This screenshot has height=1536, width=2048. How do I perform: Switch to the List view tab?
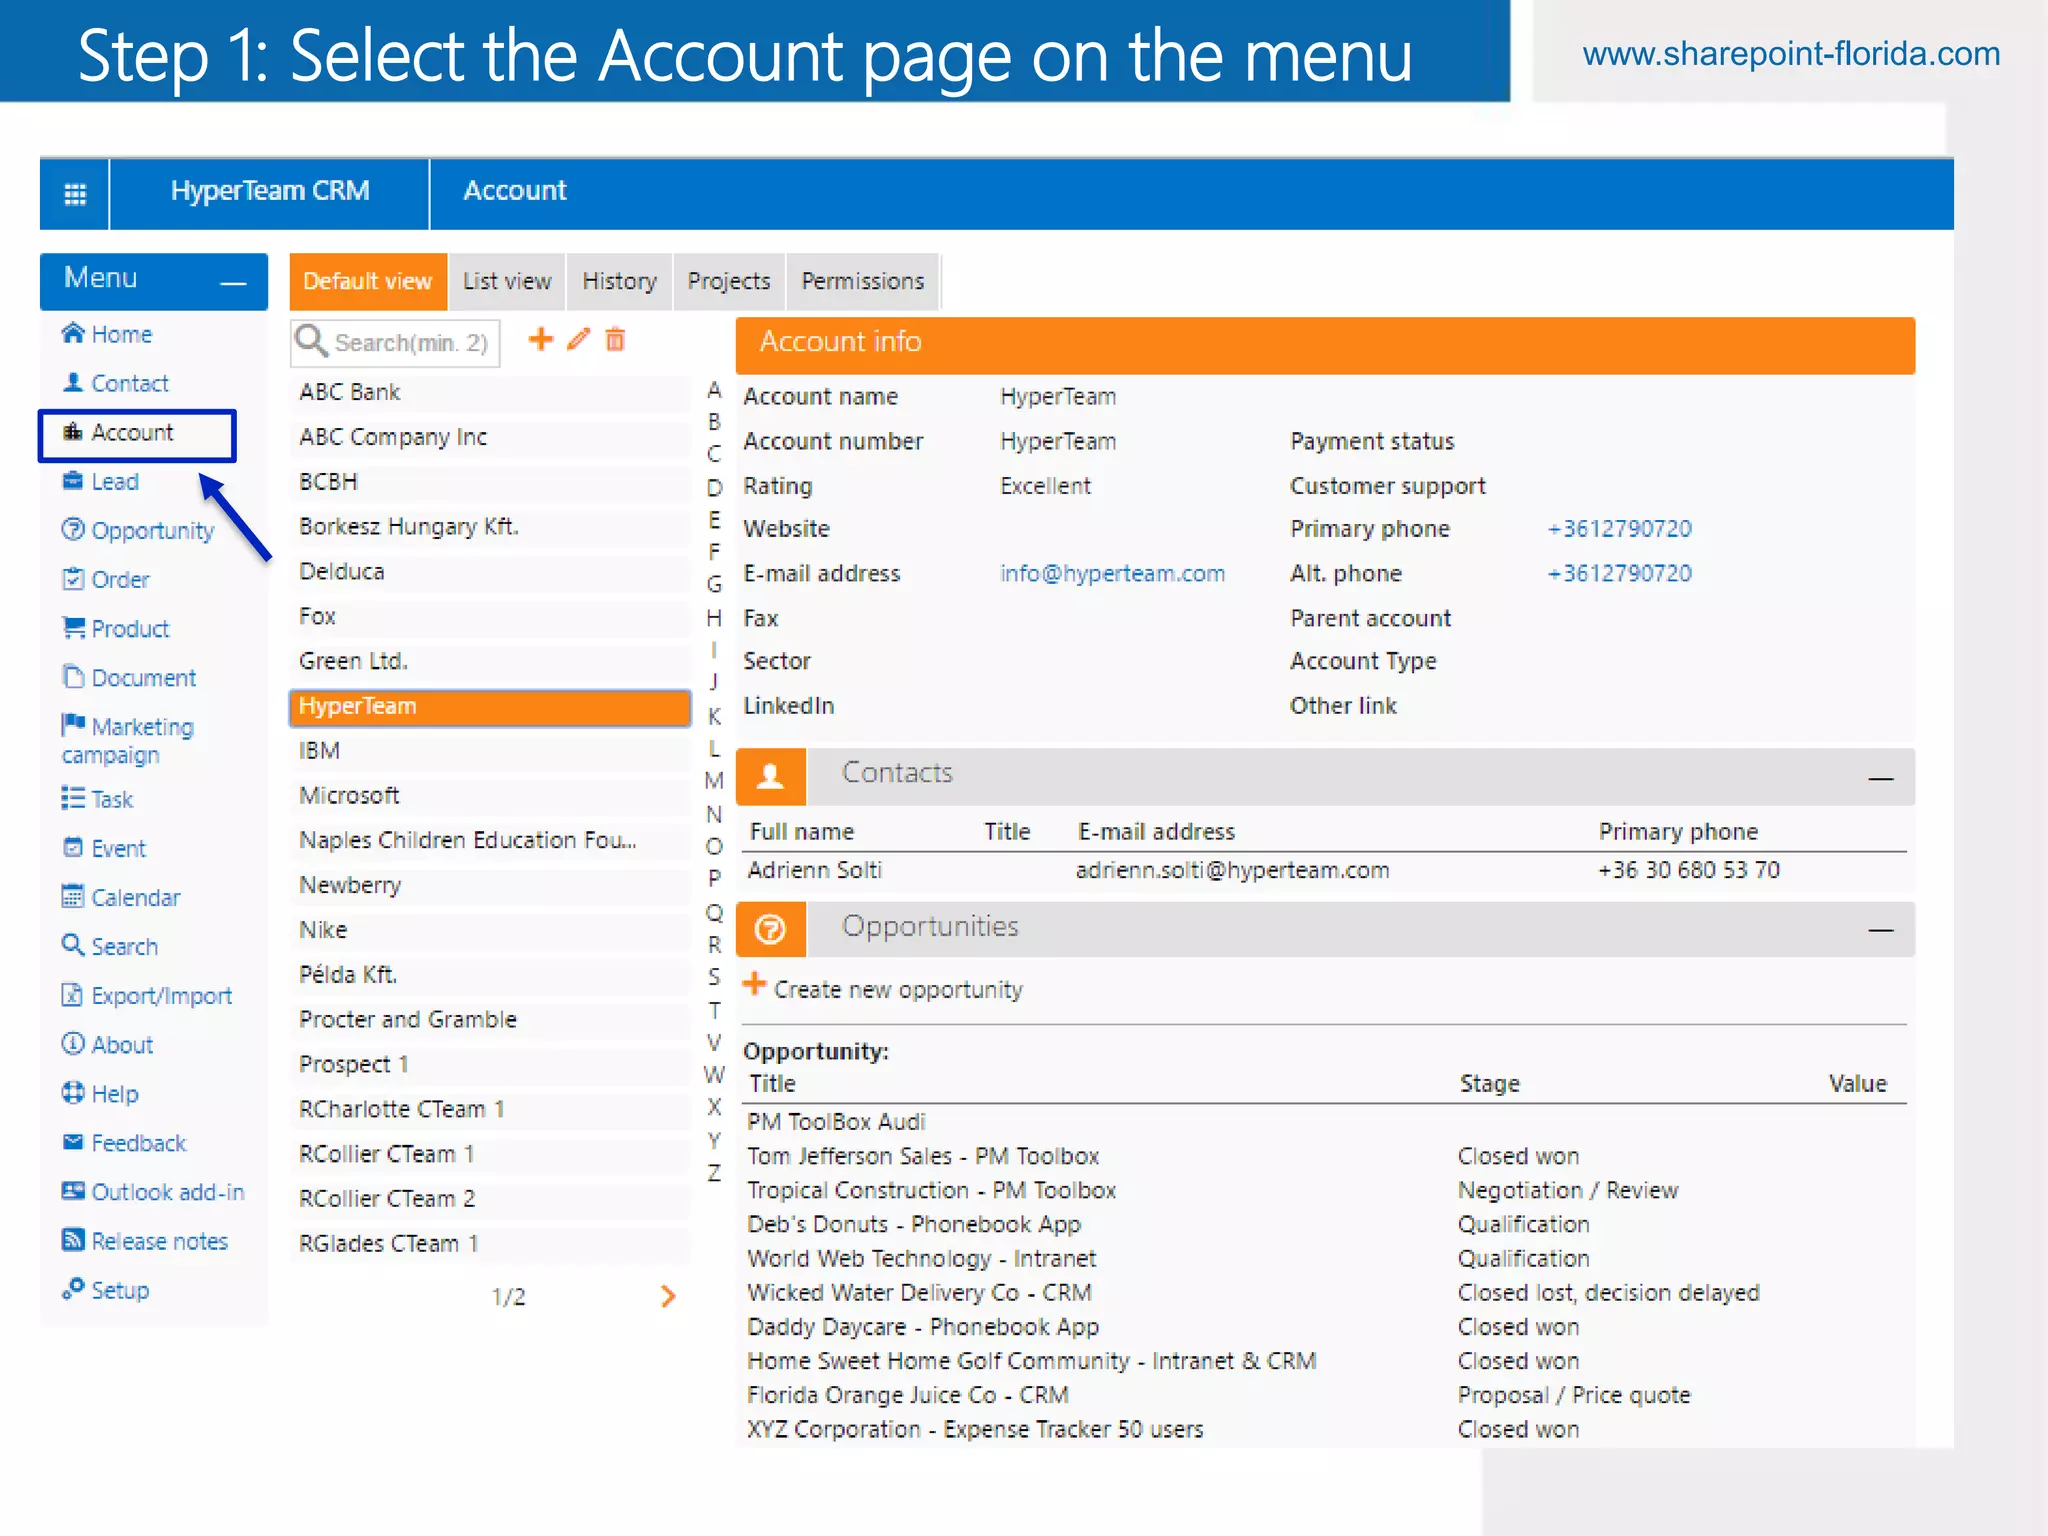[x=507, y=282]
